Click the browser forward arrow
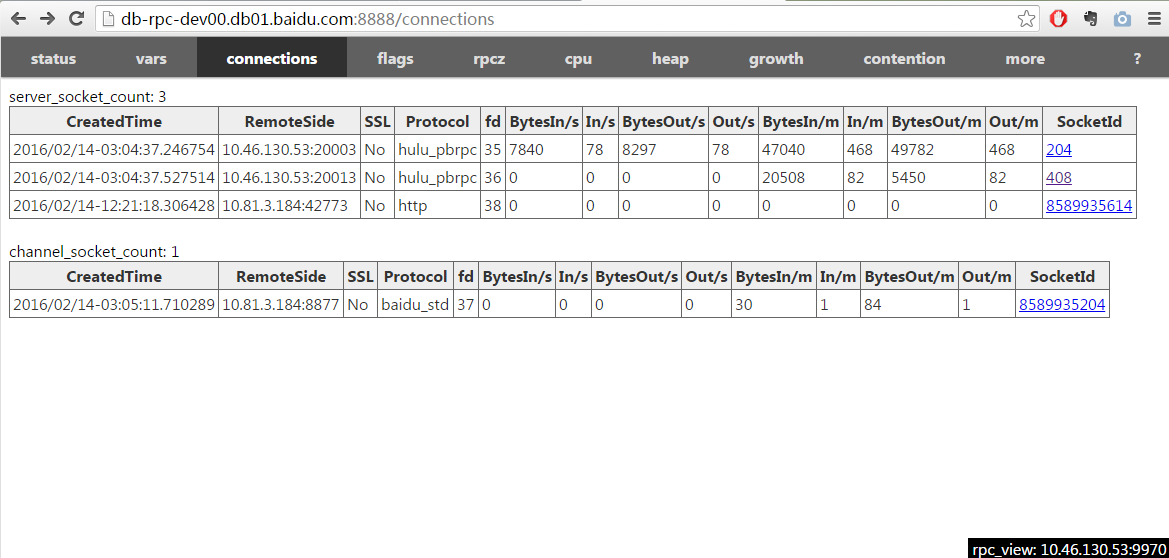 [x=47, y=18]
